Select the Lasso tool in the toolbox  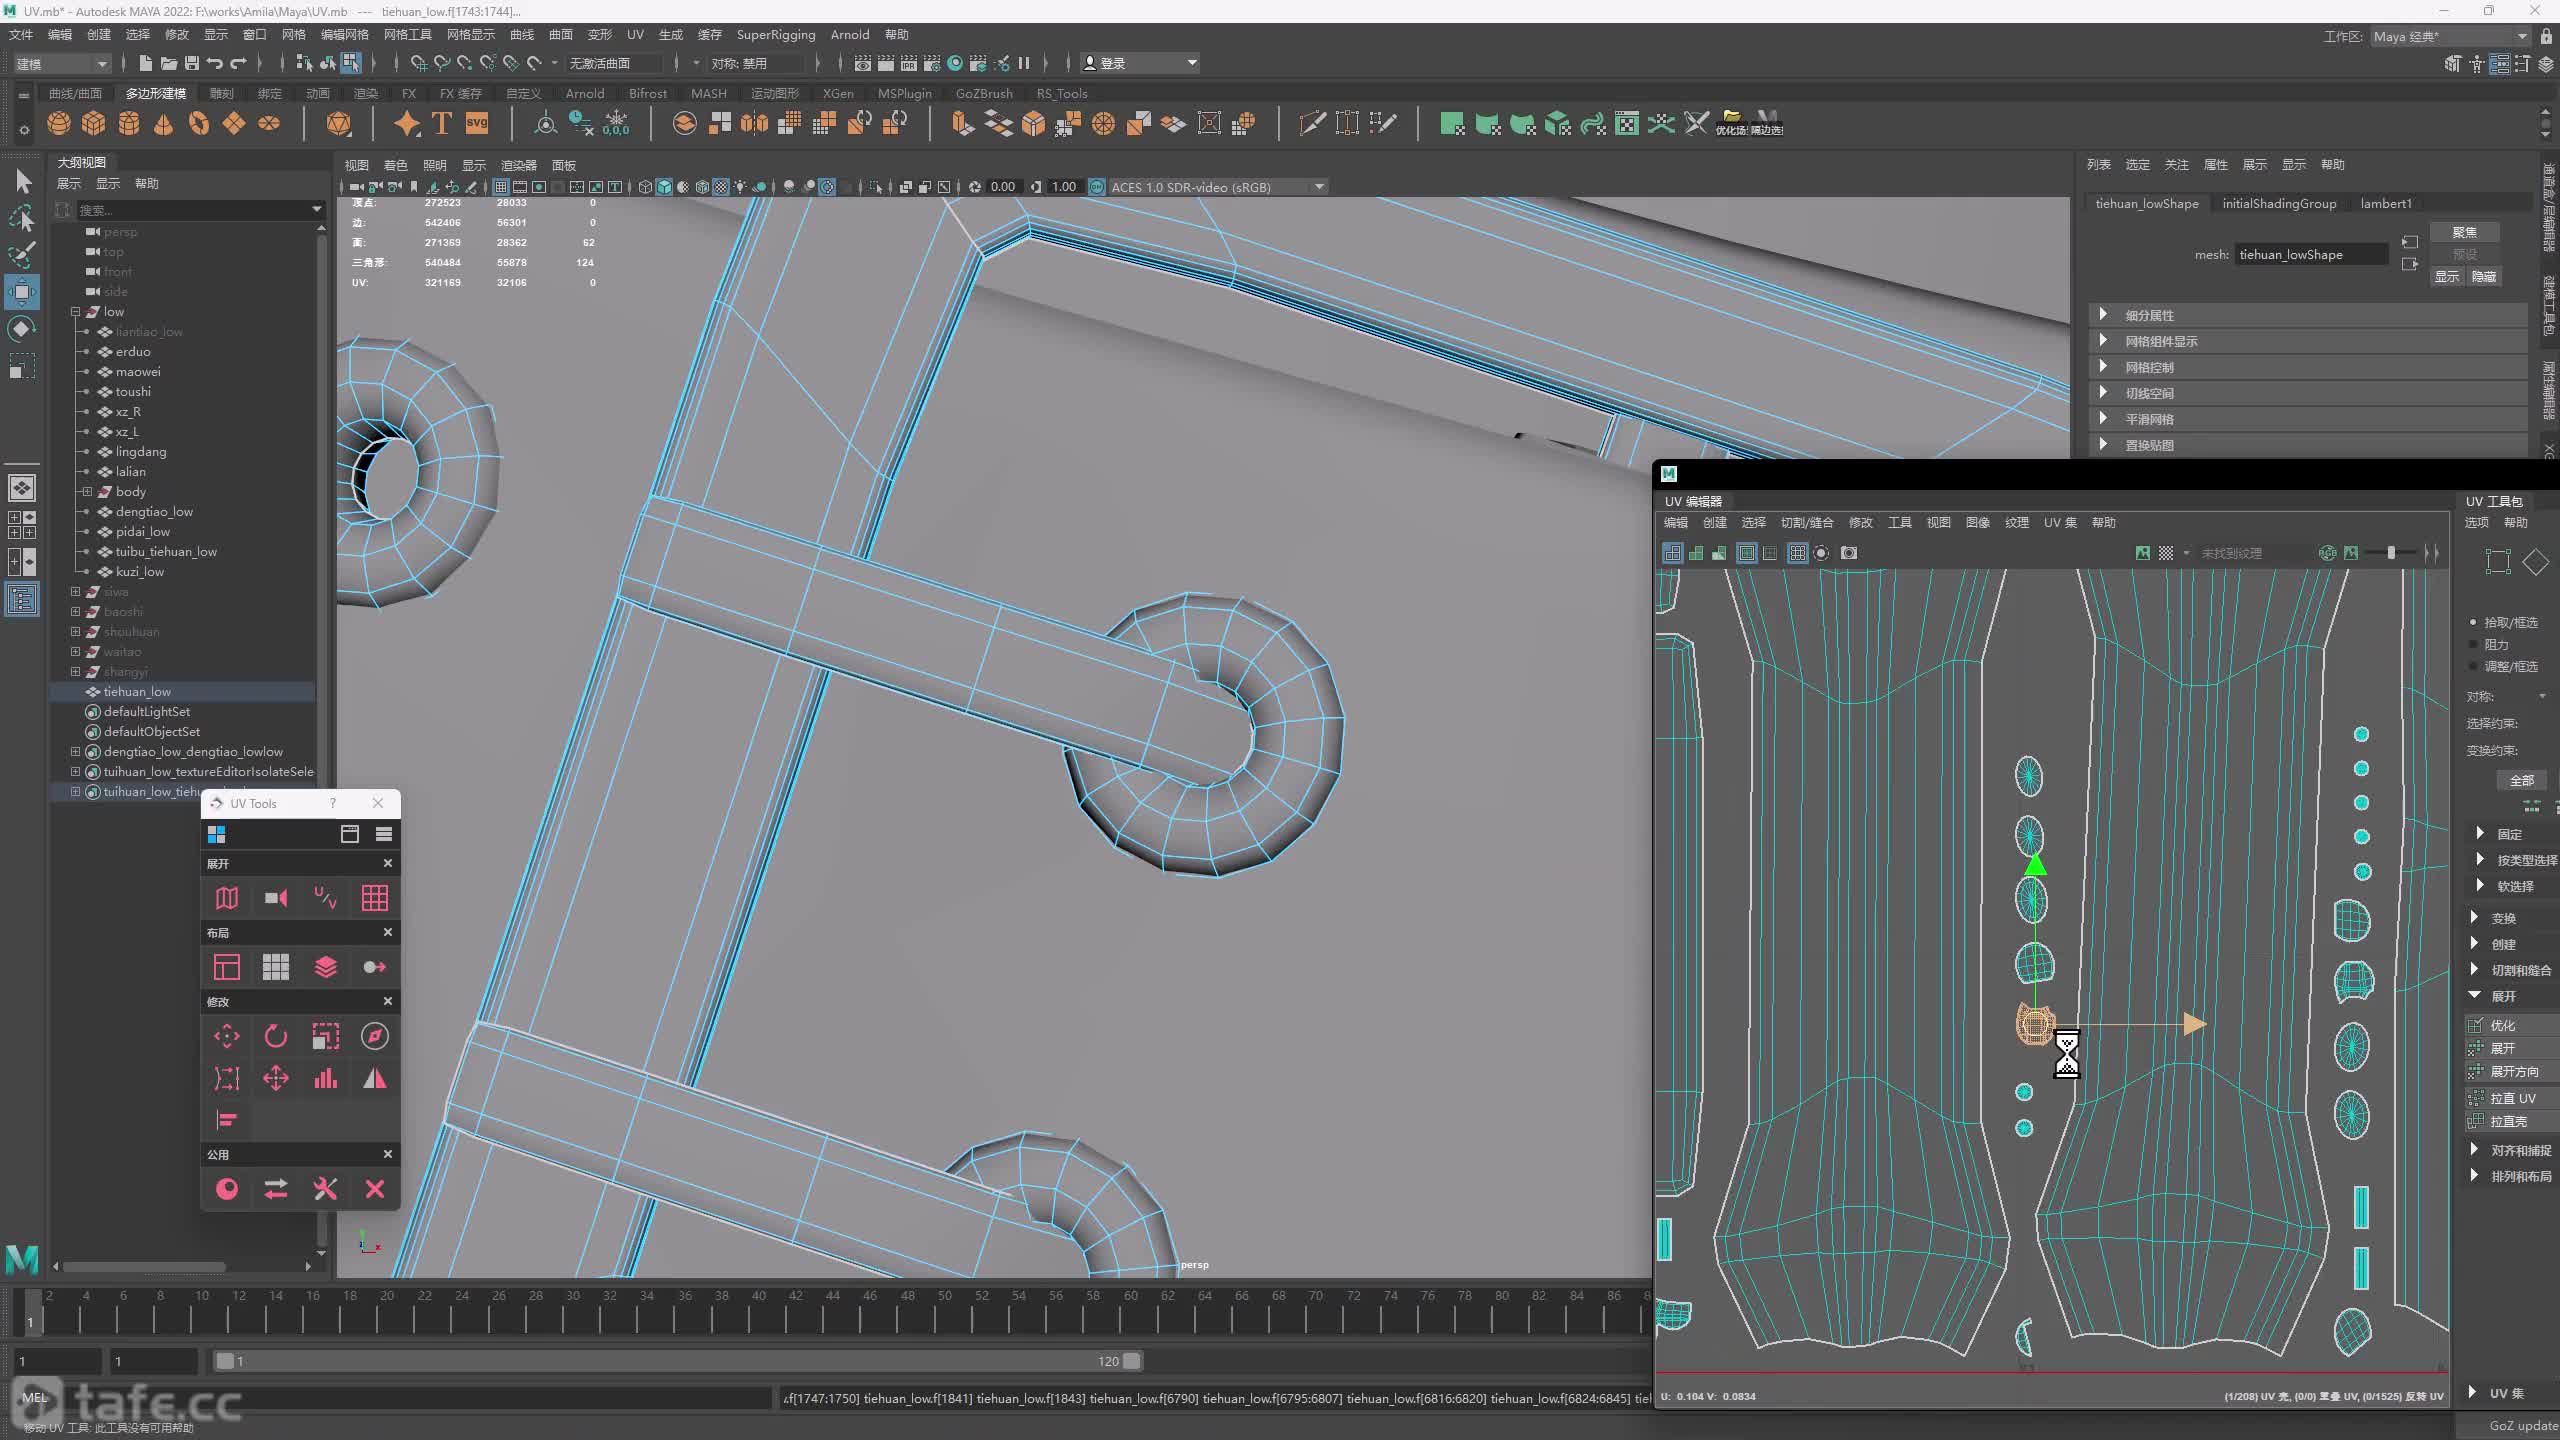[x=22, y=218]
